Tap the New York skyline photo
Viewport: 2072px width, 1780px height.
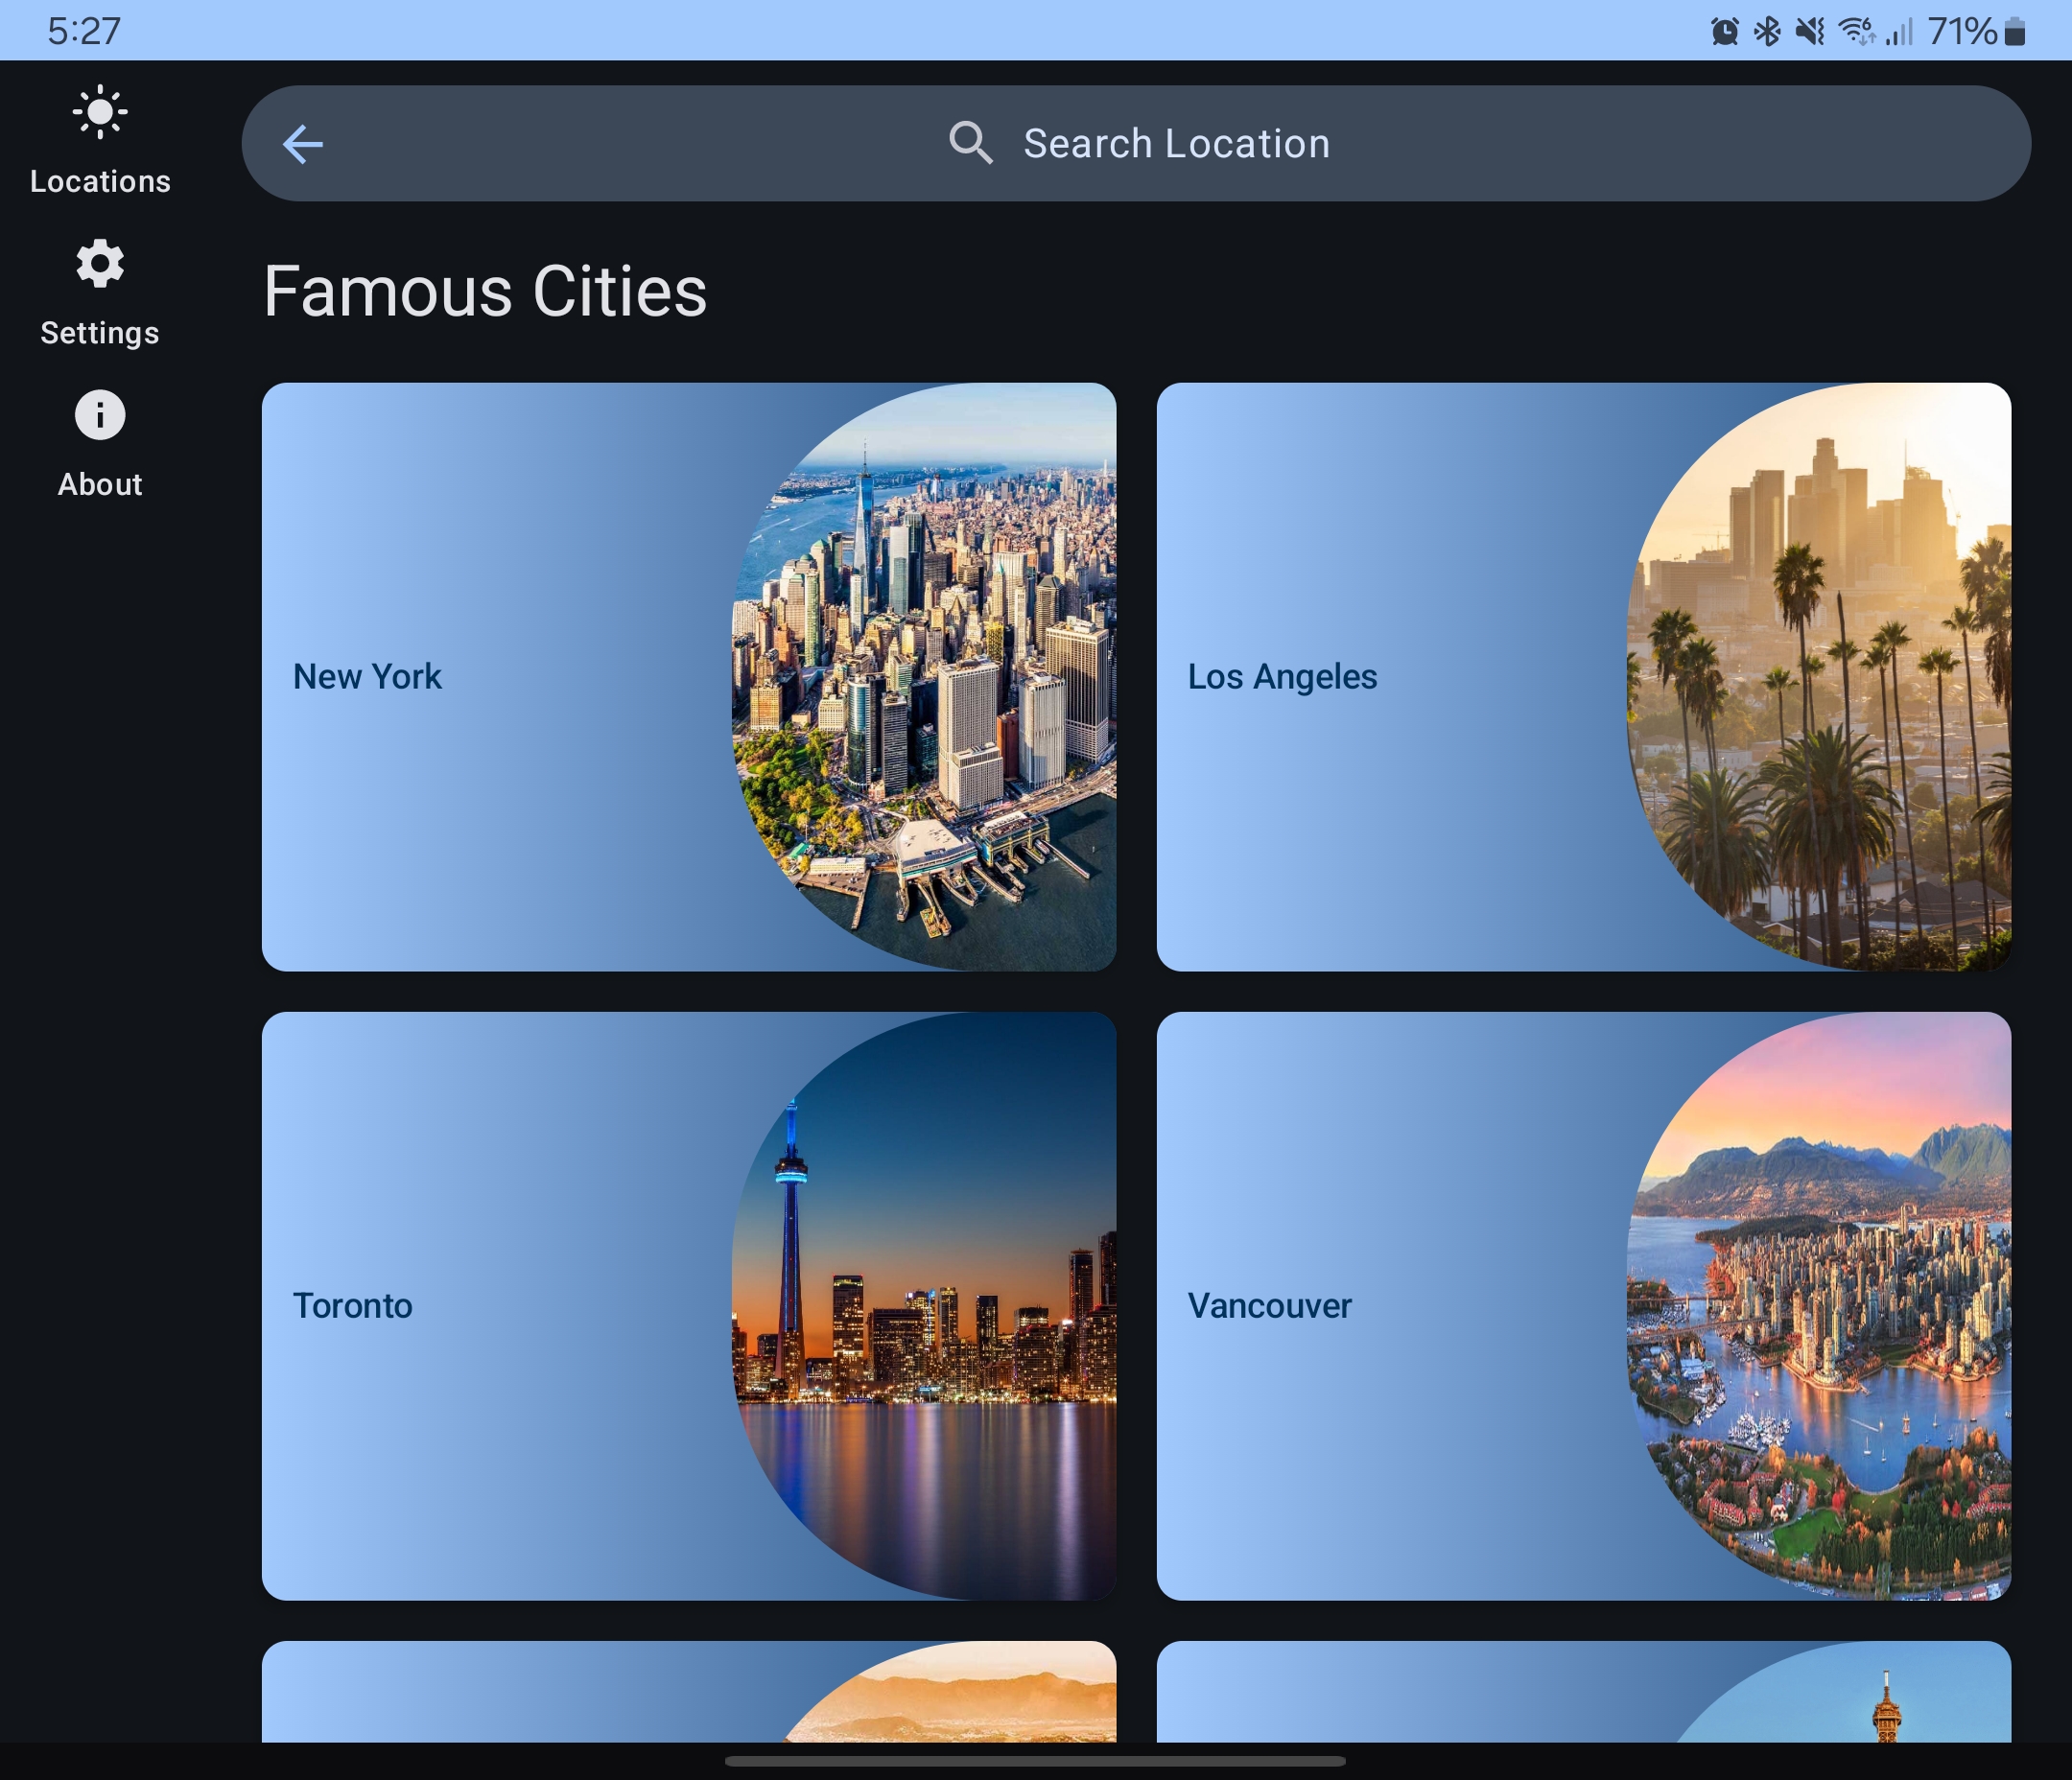pos(925,677)
